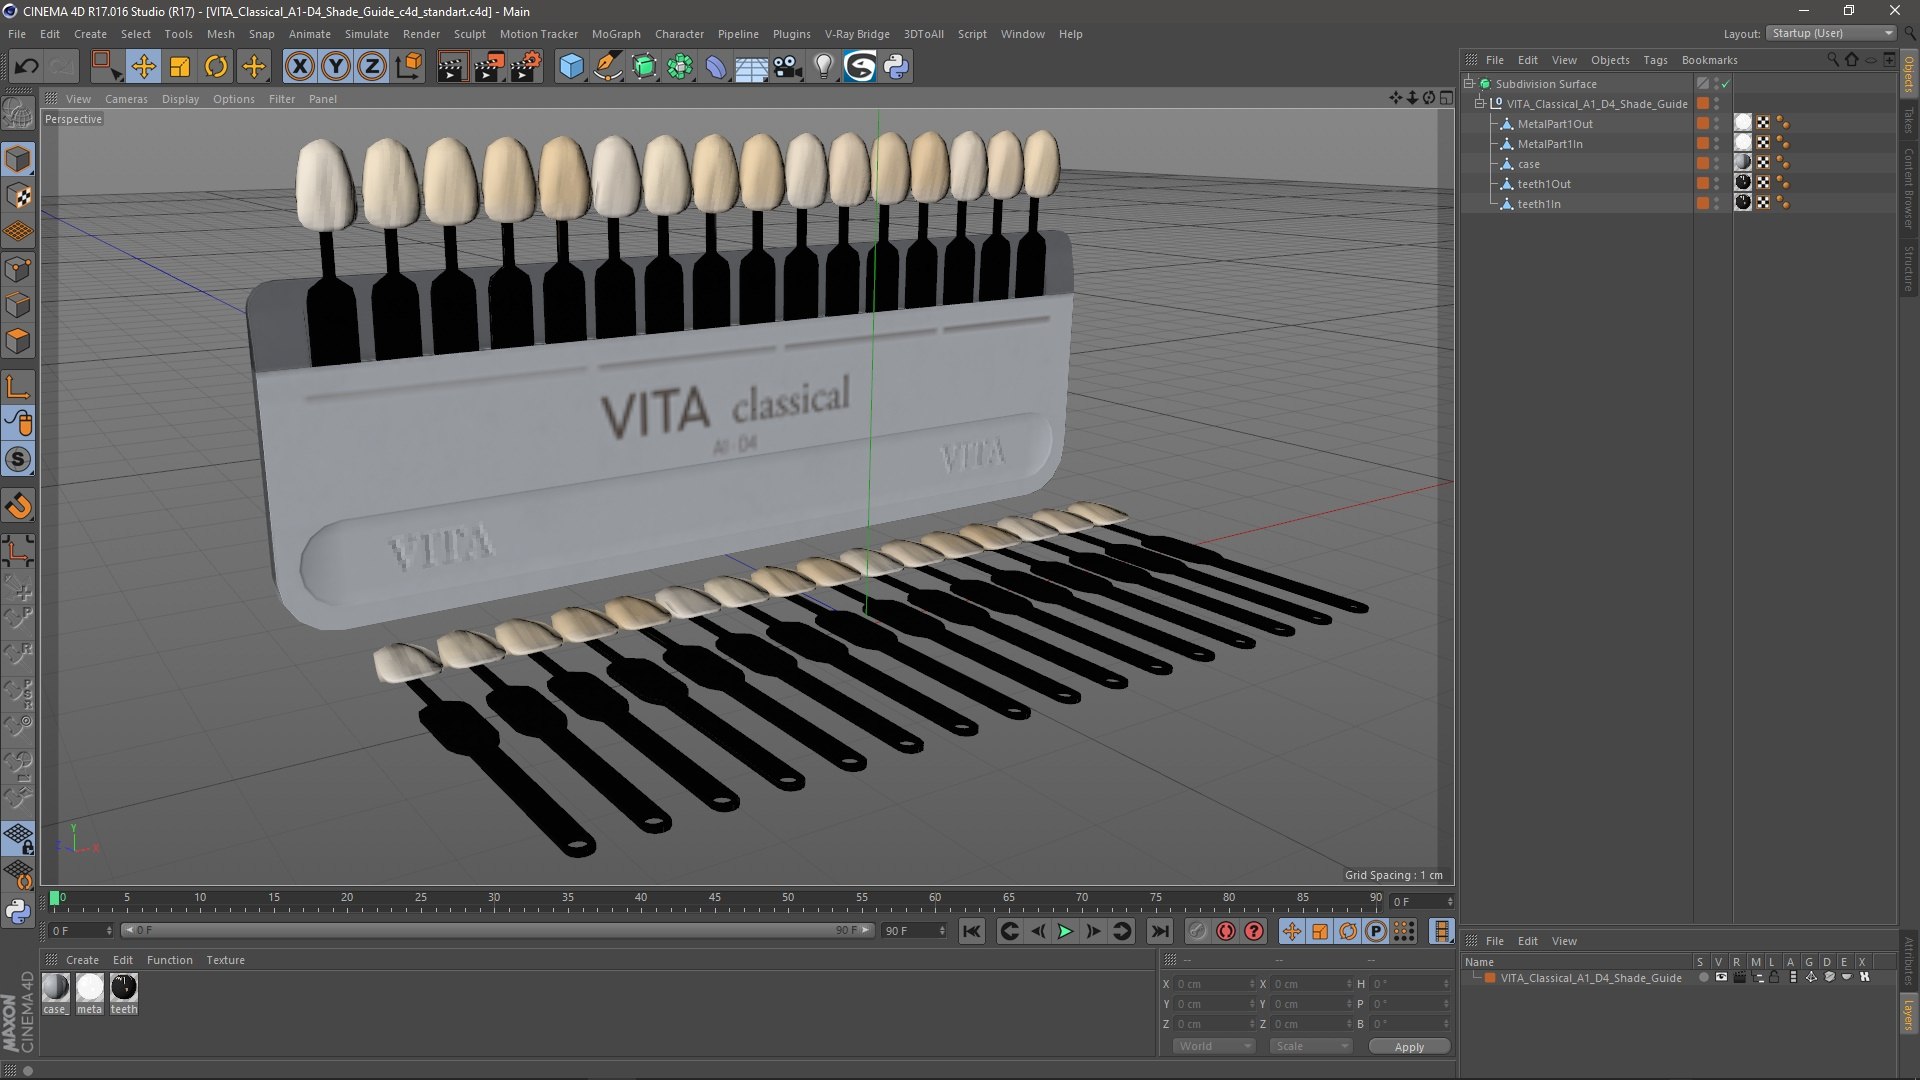Collapse the Subdivision Surface tree node
Viewport: 1920px width, 1080px height.
pyautogui.click(x=1469, y=84)
